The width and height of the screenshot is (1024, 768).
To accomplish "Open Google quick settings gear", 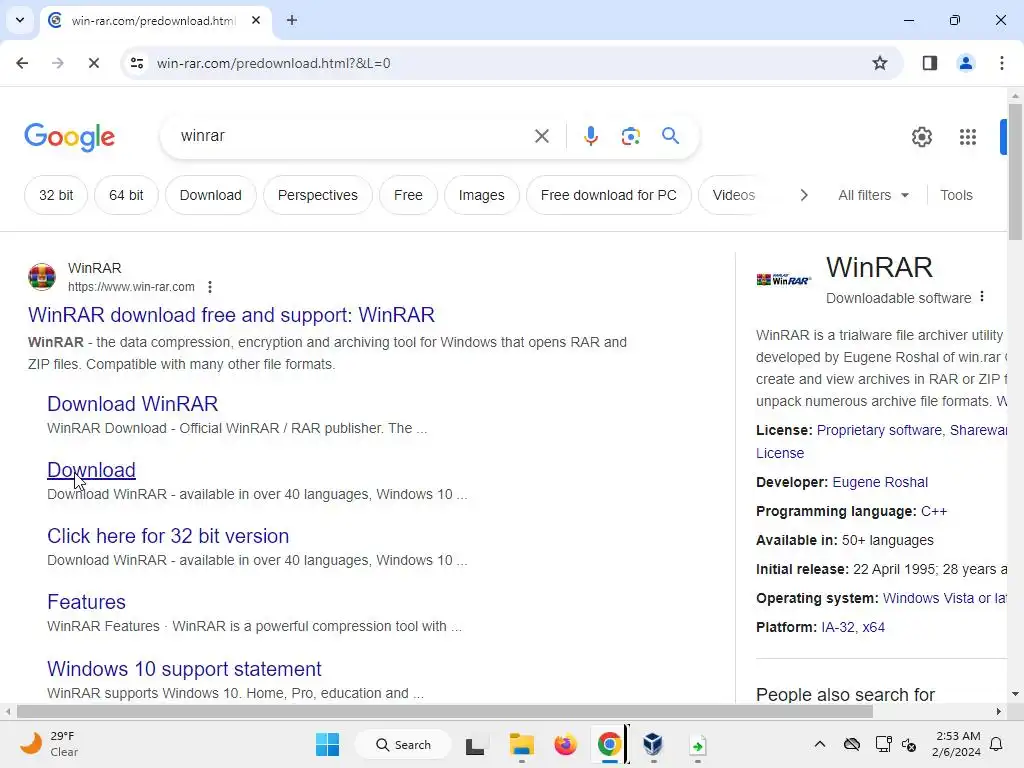I will click(921, 136).
